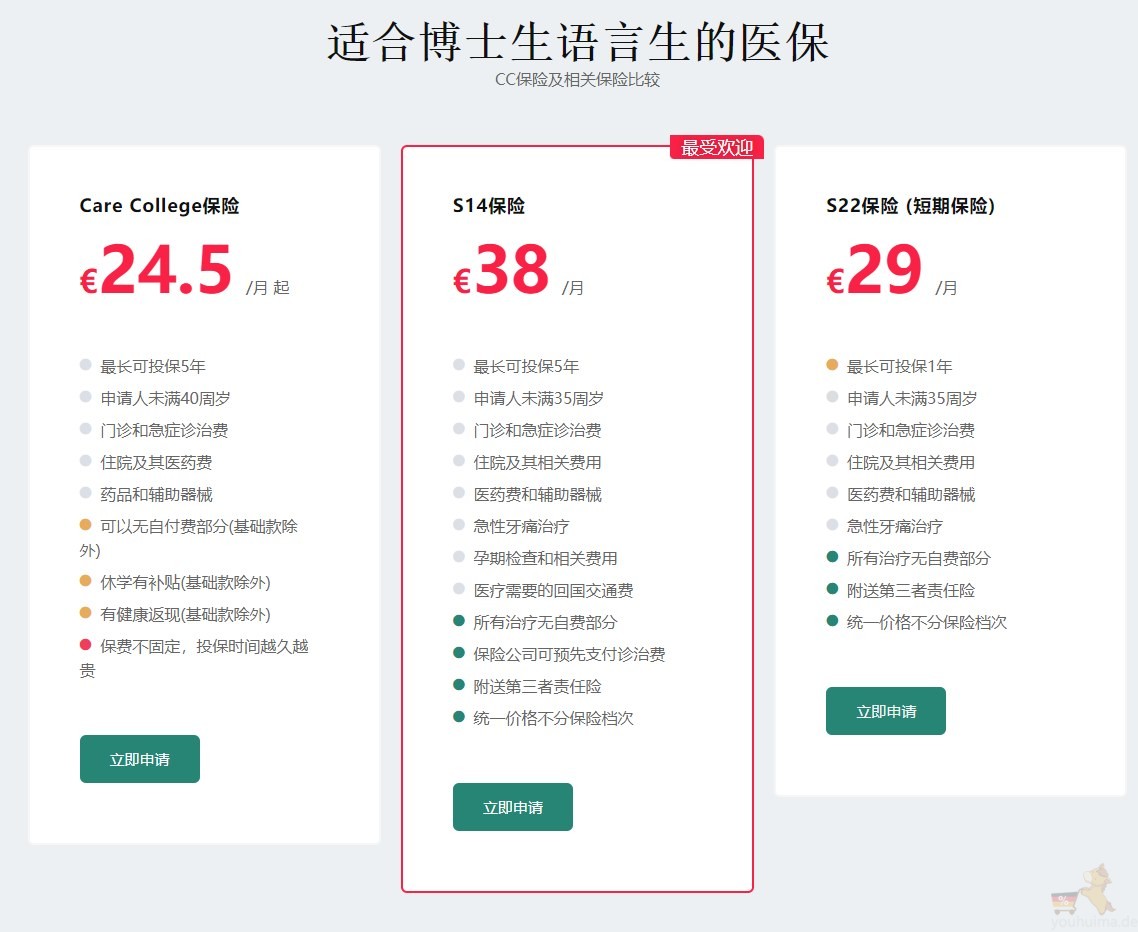Click 保费不固定，投保时间越久越贵 item
This screenshot has width=1138, height=932.
194,658
